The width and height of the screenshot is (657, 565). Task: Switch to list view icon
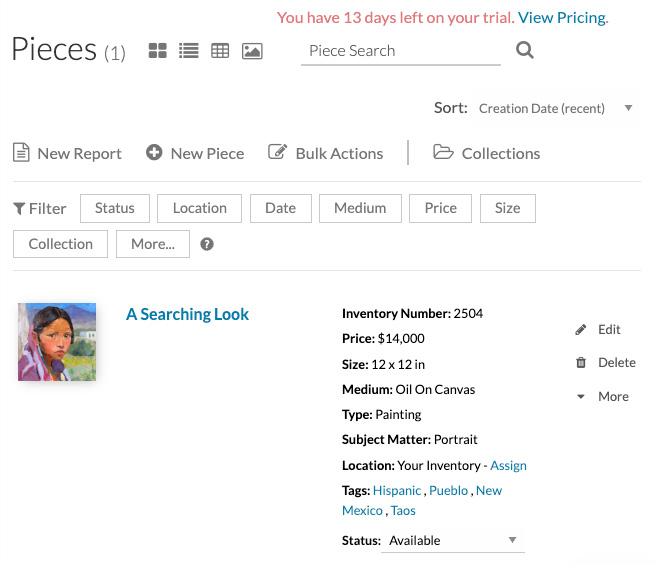click(188, 51)
